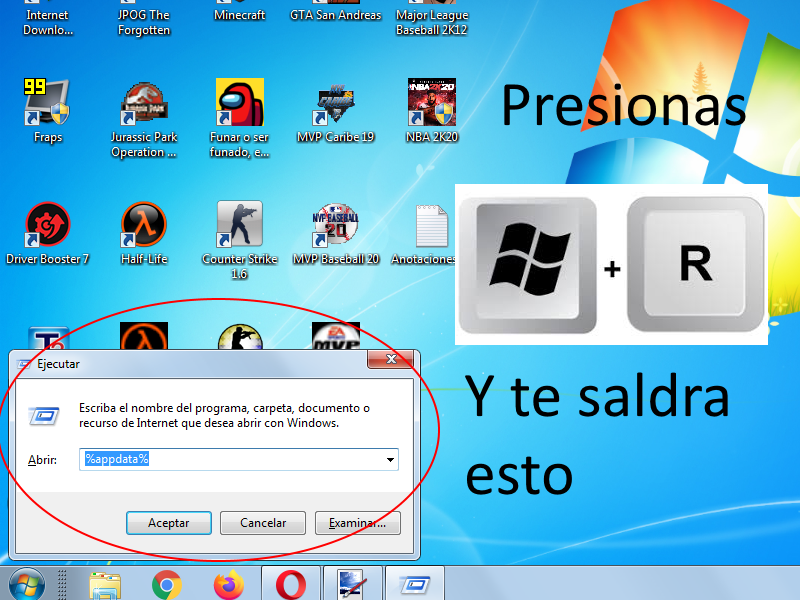The image size is (800, 600).
Task: Select the Half-Life desktop icon
Action: click(143, 227)
